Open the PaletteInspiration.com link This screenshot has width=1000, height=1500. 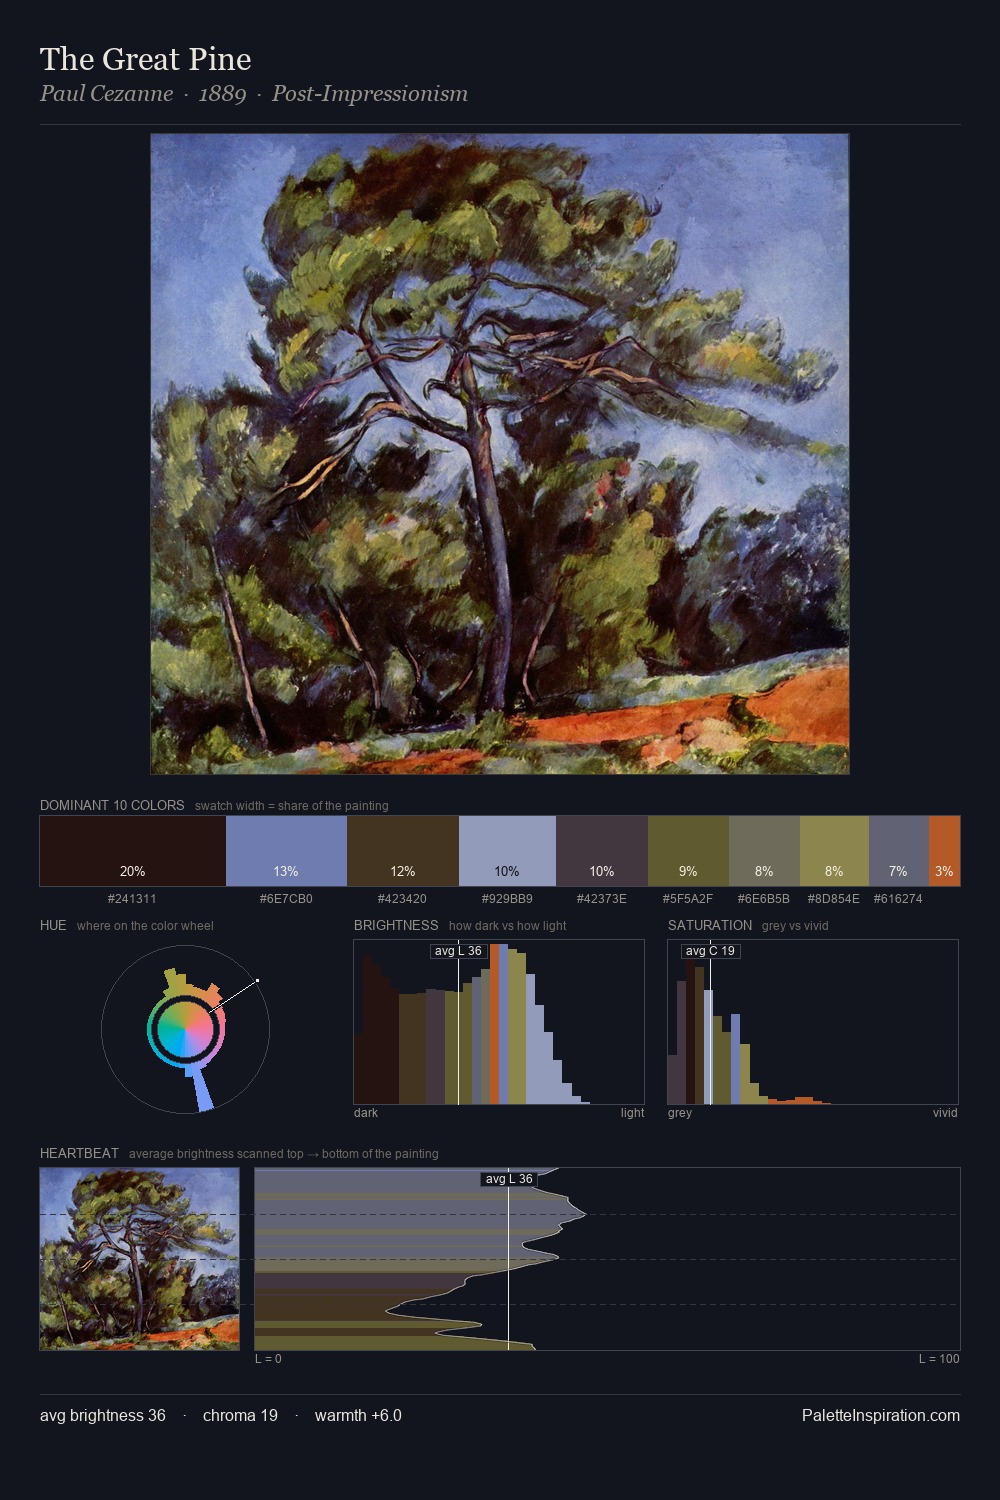(x=881, y=1416)
